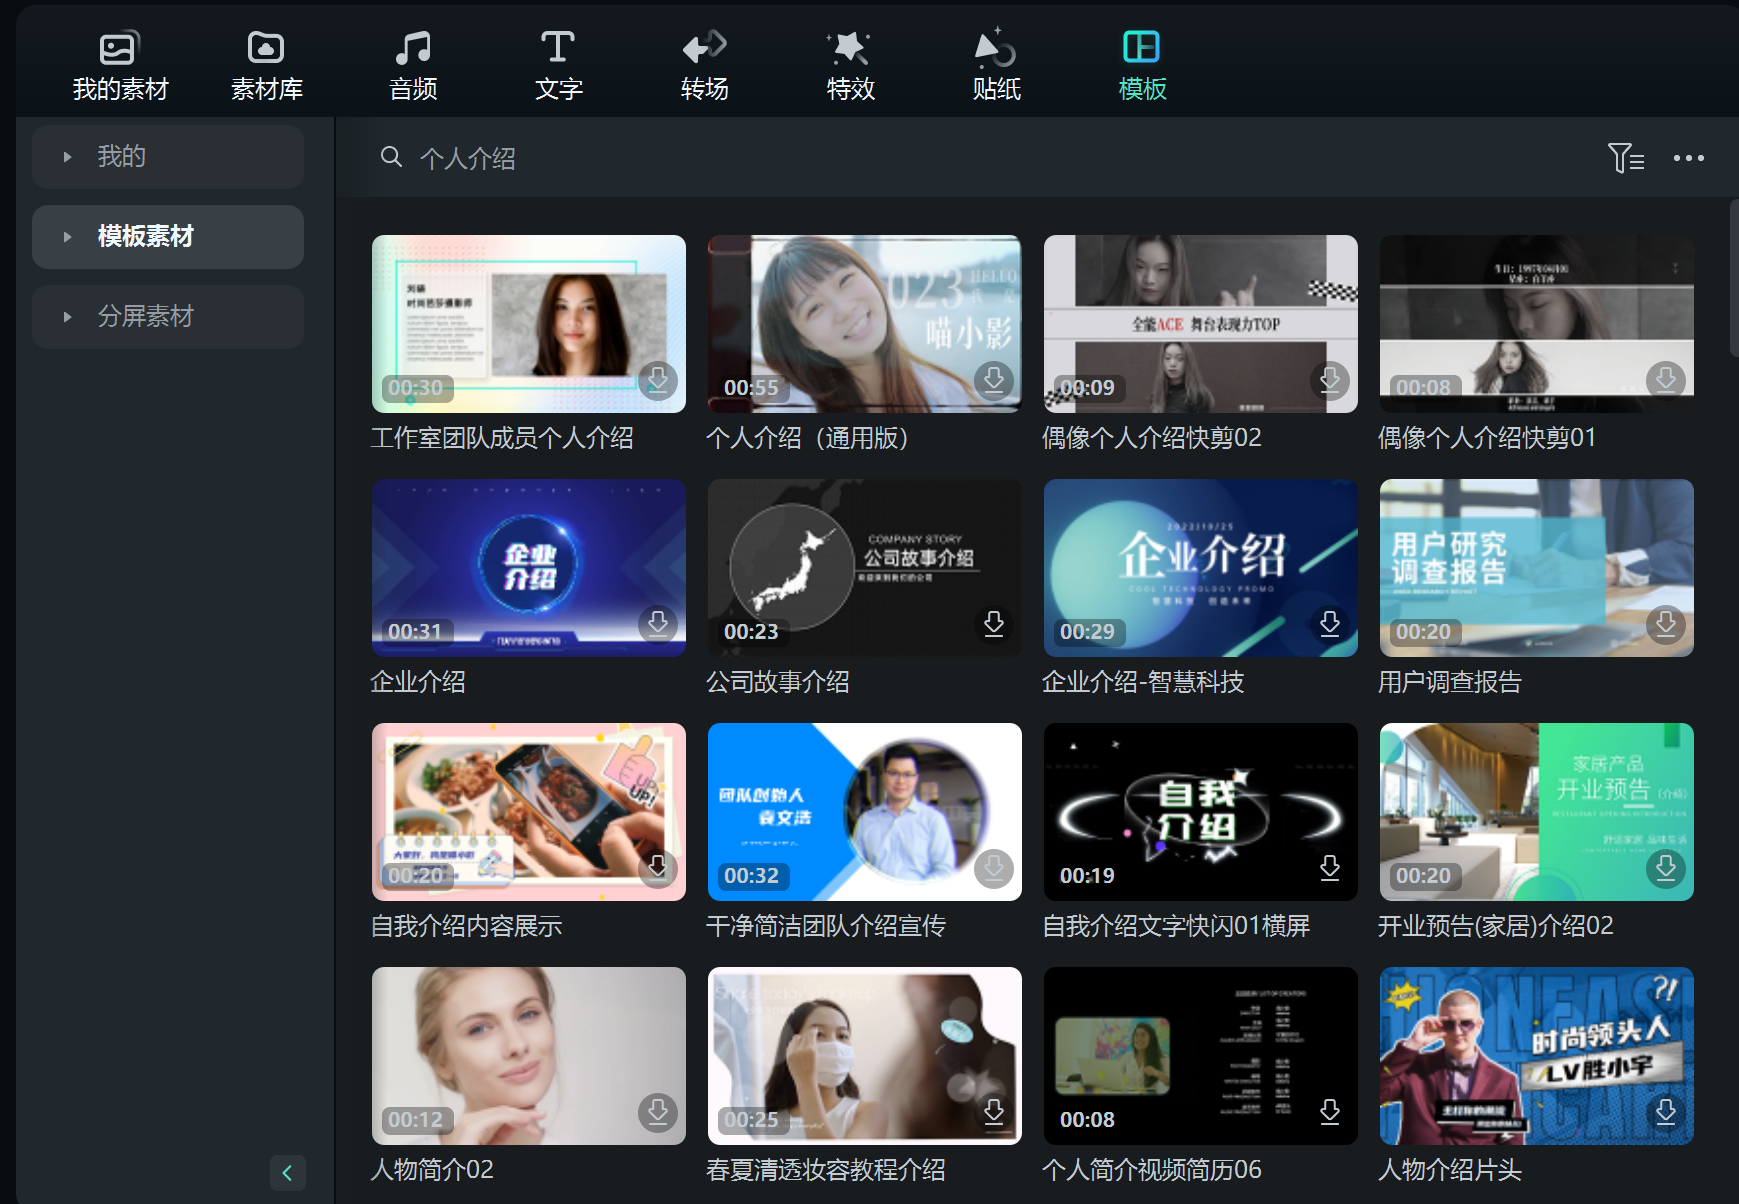
Task: Select the 模板 templates tab
Action: coord(1142,66)
